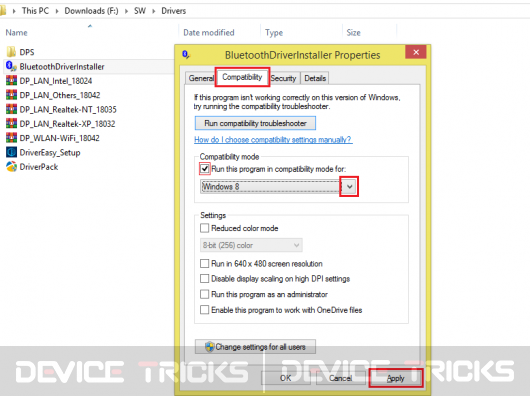The height and width of the screenshot is (396, 530).
Task: Click Change settings for all users button
Action: point(255,347)
